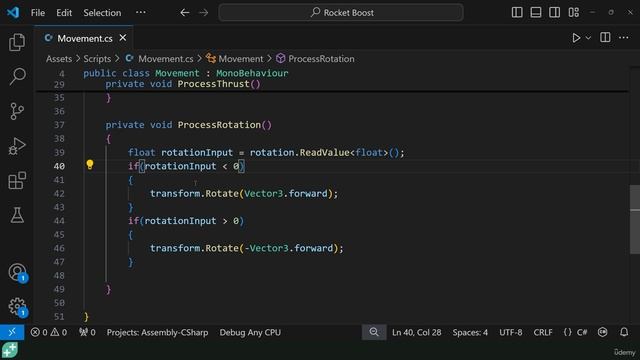The width and height of the screenshot is (640, 360).
Task: Open the Accounts menu icon
Action: (17, 272)
